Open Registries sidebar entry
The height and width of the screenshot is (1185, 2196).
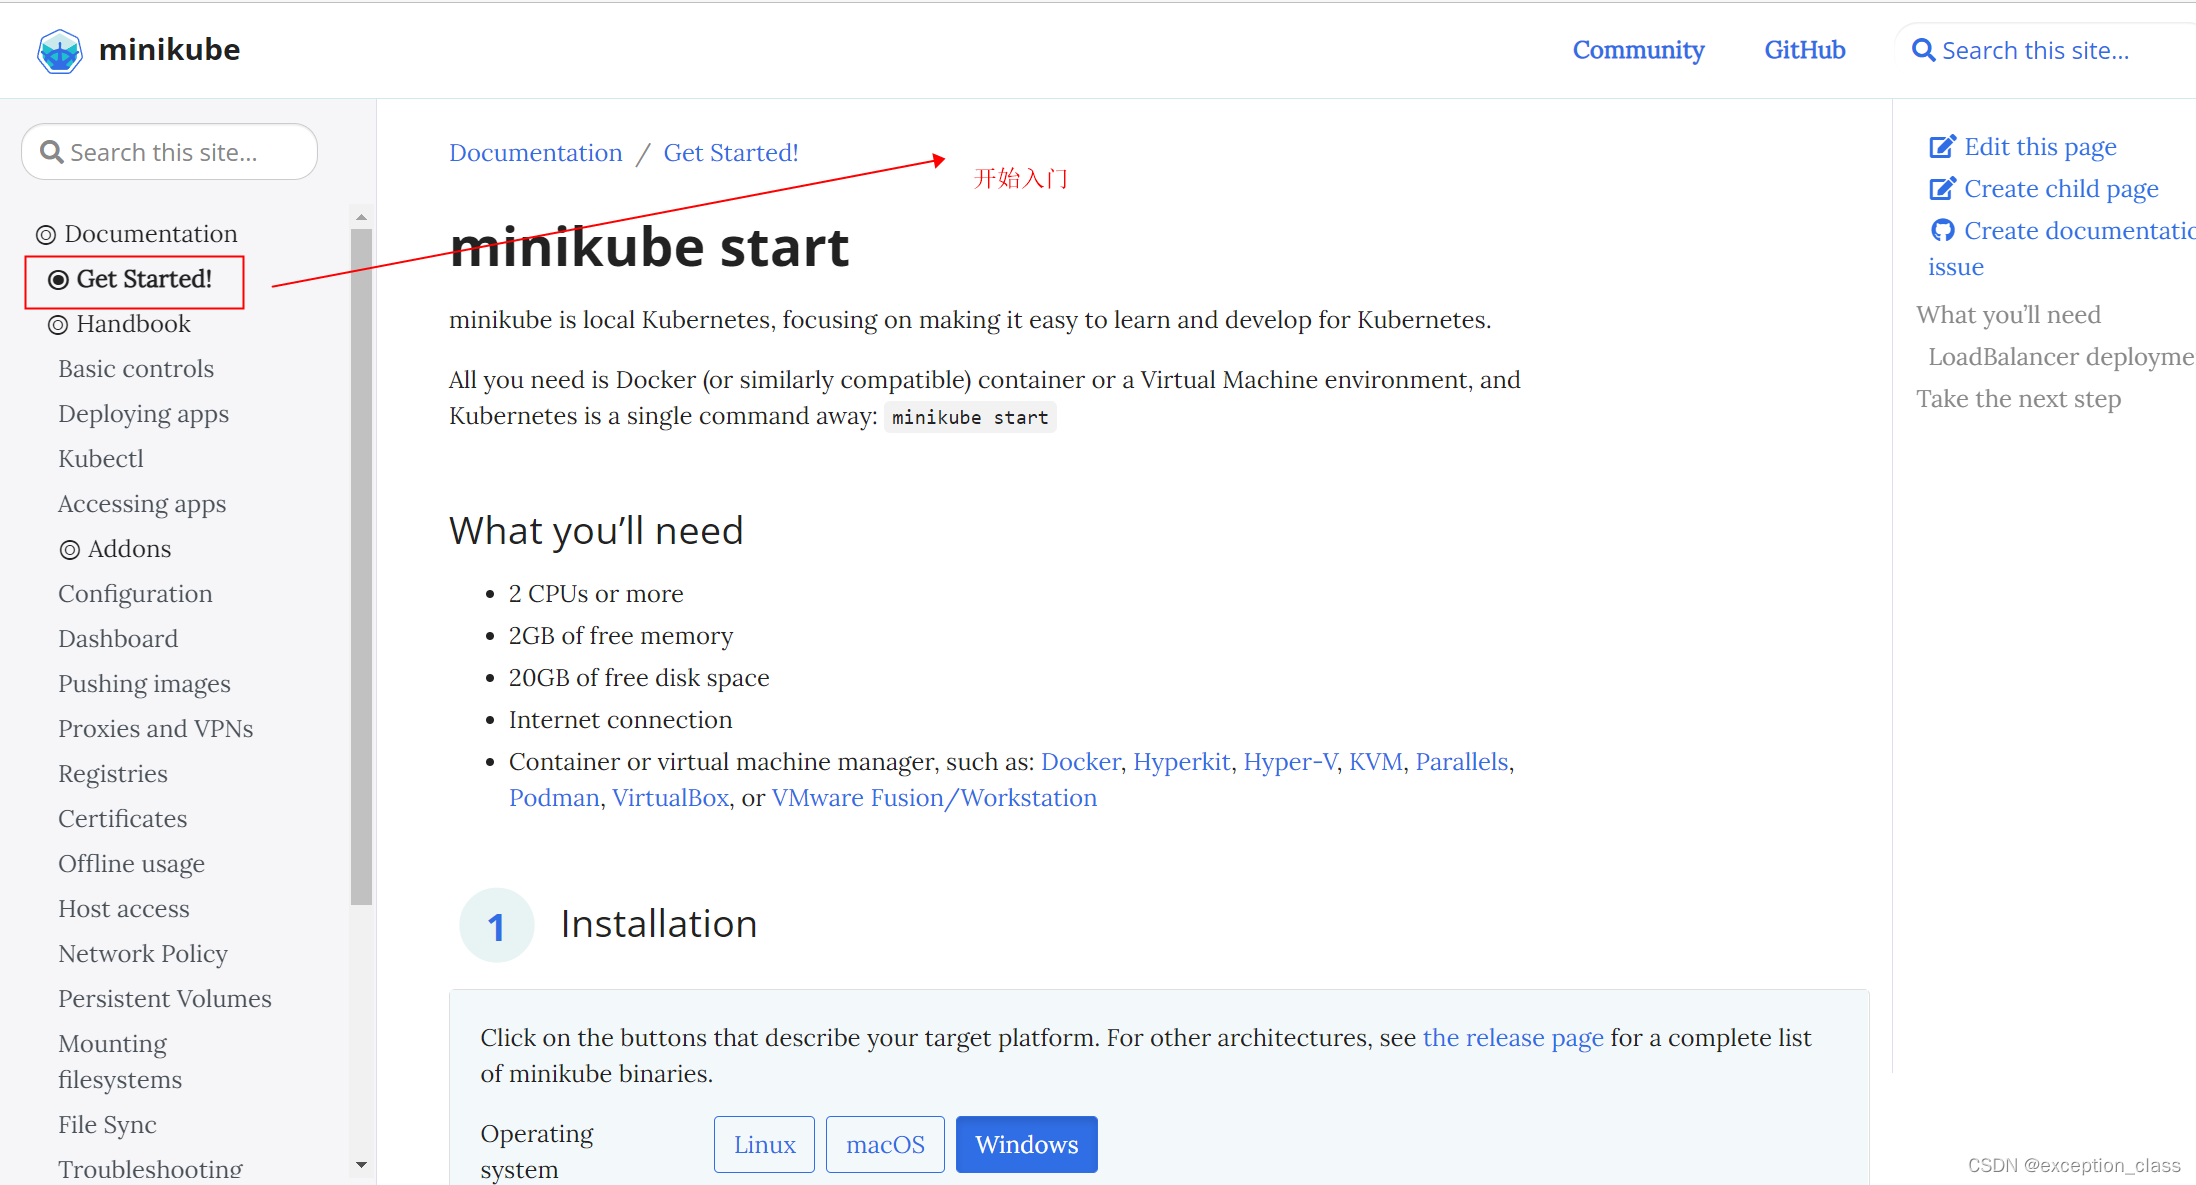[x=113, y=774]
